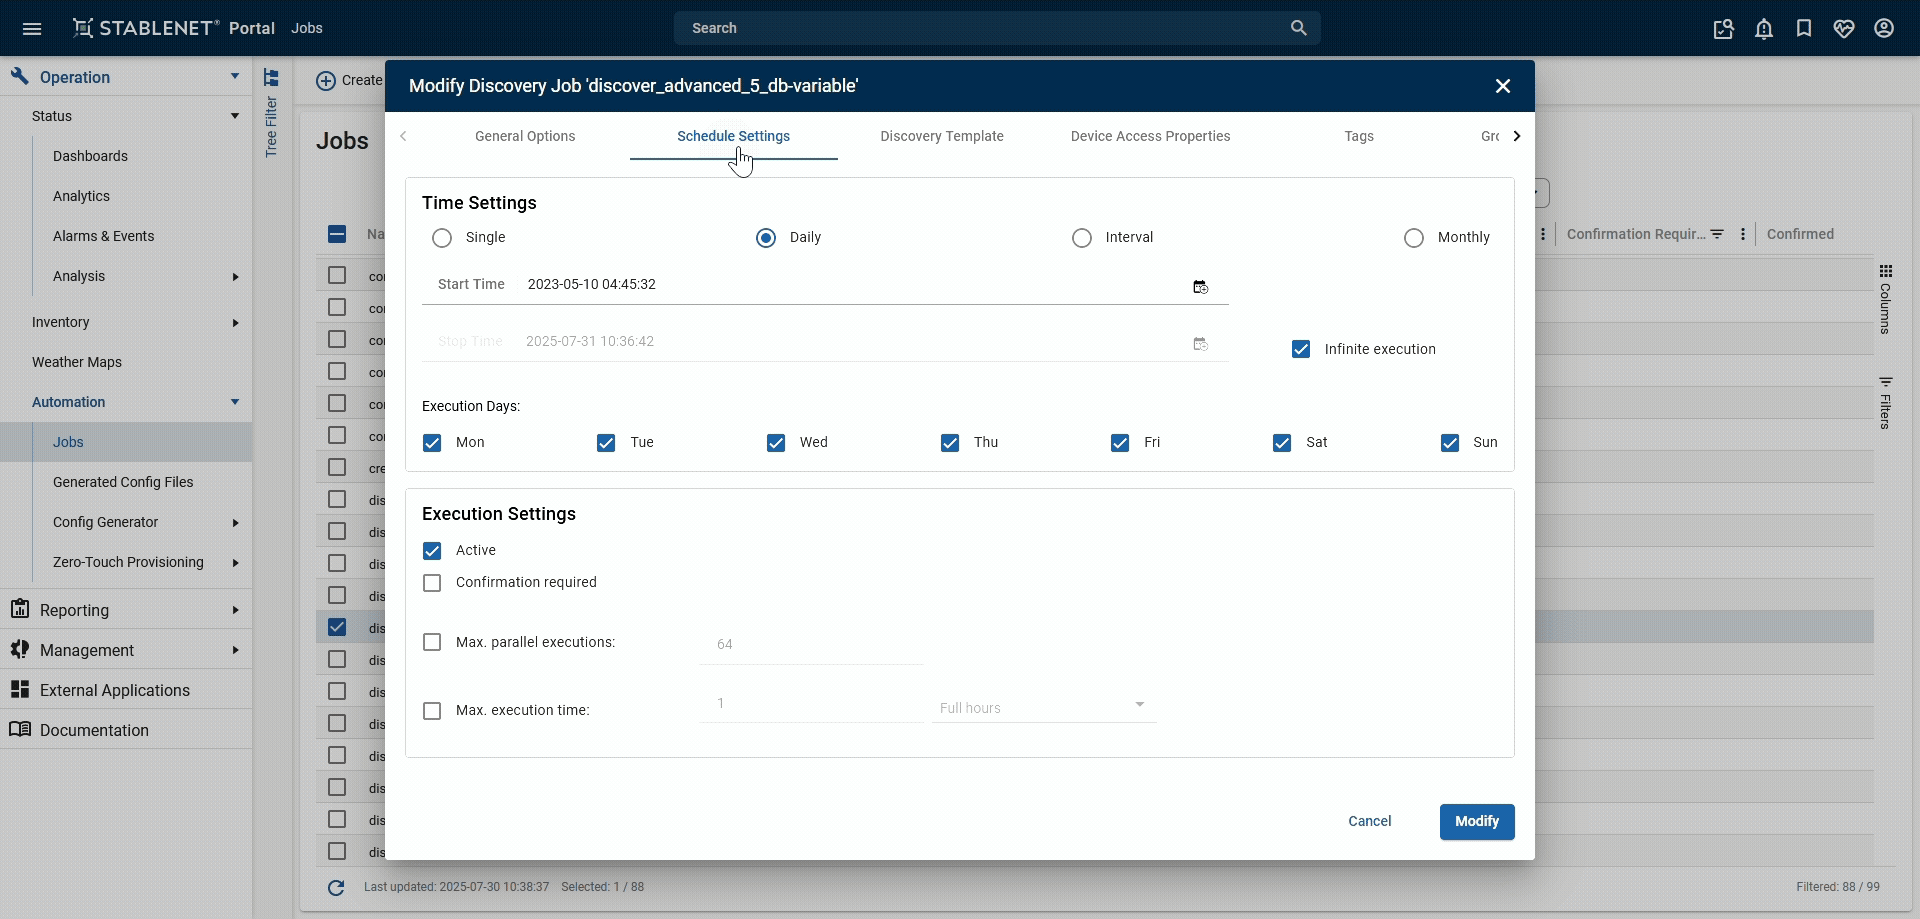Click the Management icon in sidebar

click(x=19, y=650)
